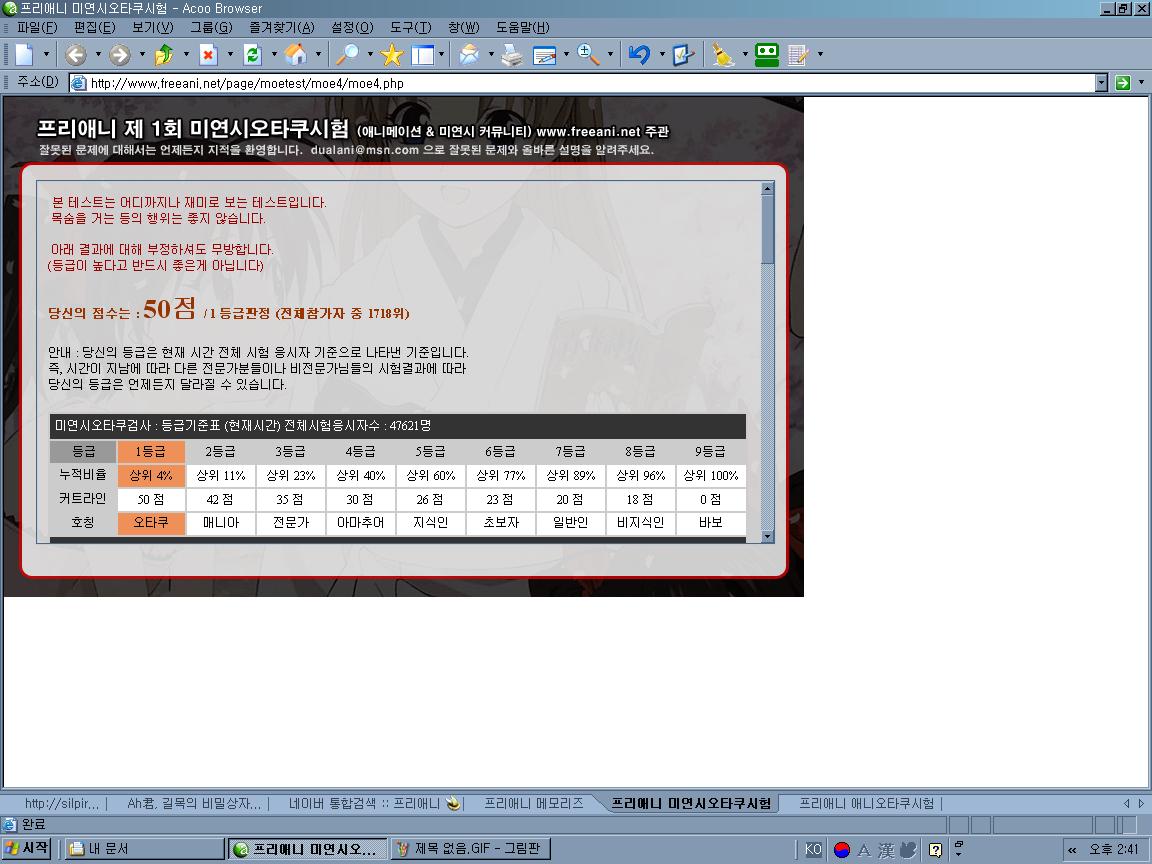Screen dimensions: 1152x864
Task: Click the 시작 Start button
Action: [27, 849]
